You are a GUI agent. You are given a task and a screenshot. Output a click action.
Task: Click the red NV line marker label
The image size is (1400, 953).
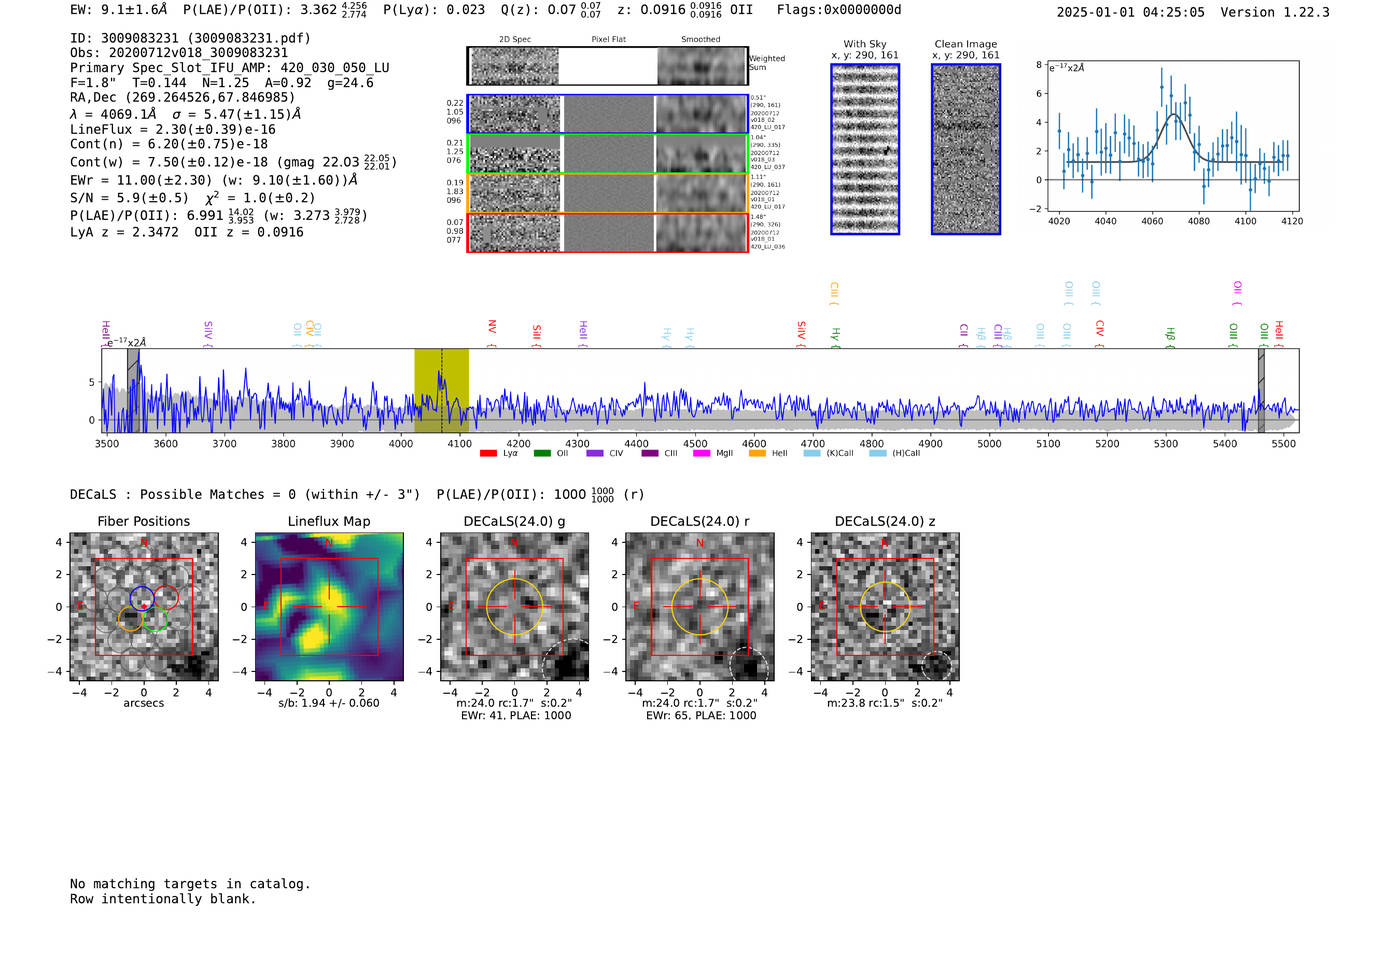492,333
